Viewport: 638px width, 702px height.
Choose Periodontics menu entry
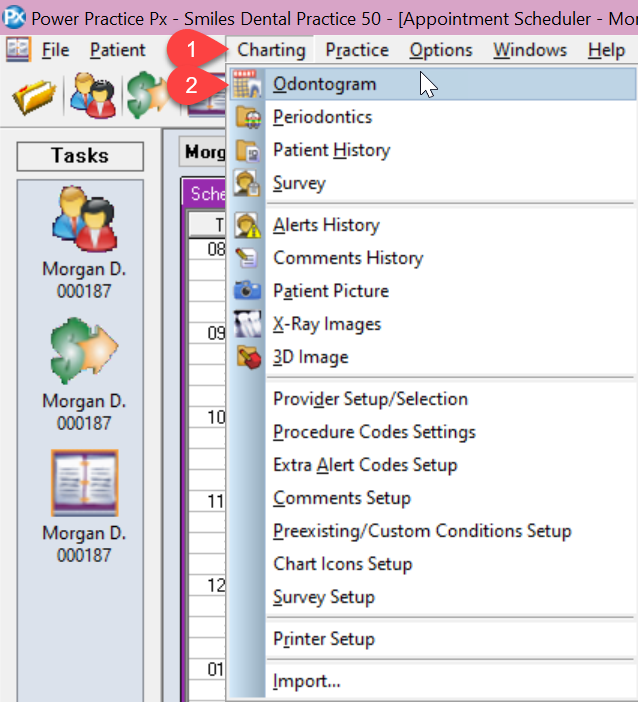click(x=432, y=117)
